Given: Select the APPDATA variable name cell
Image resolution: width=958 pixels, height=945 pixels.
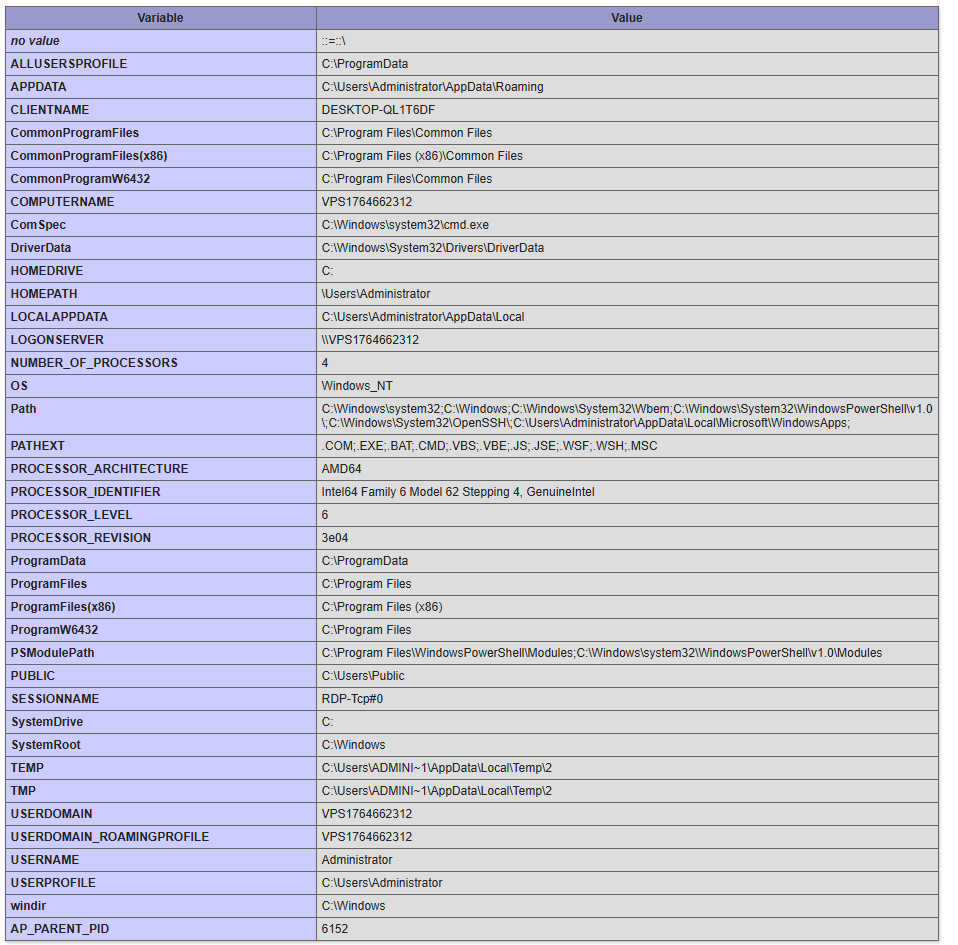Looking at the screenshot, I should (39, 87).
